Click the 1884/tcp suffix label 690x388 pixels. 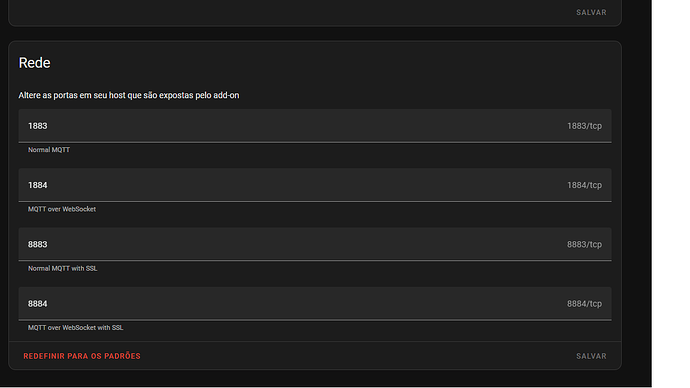click(x=584, y=185)
